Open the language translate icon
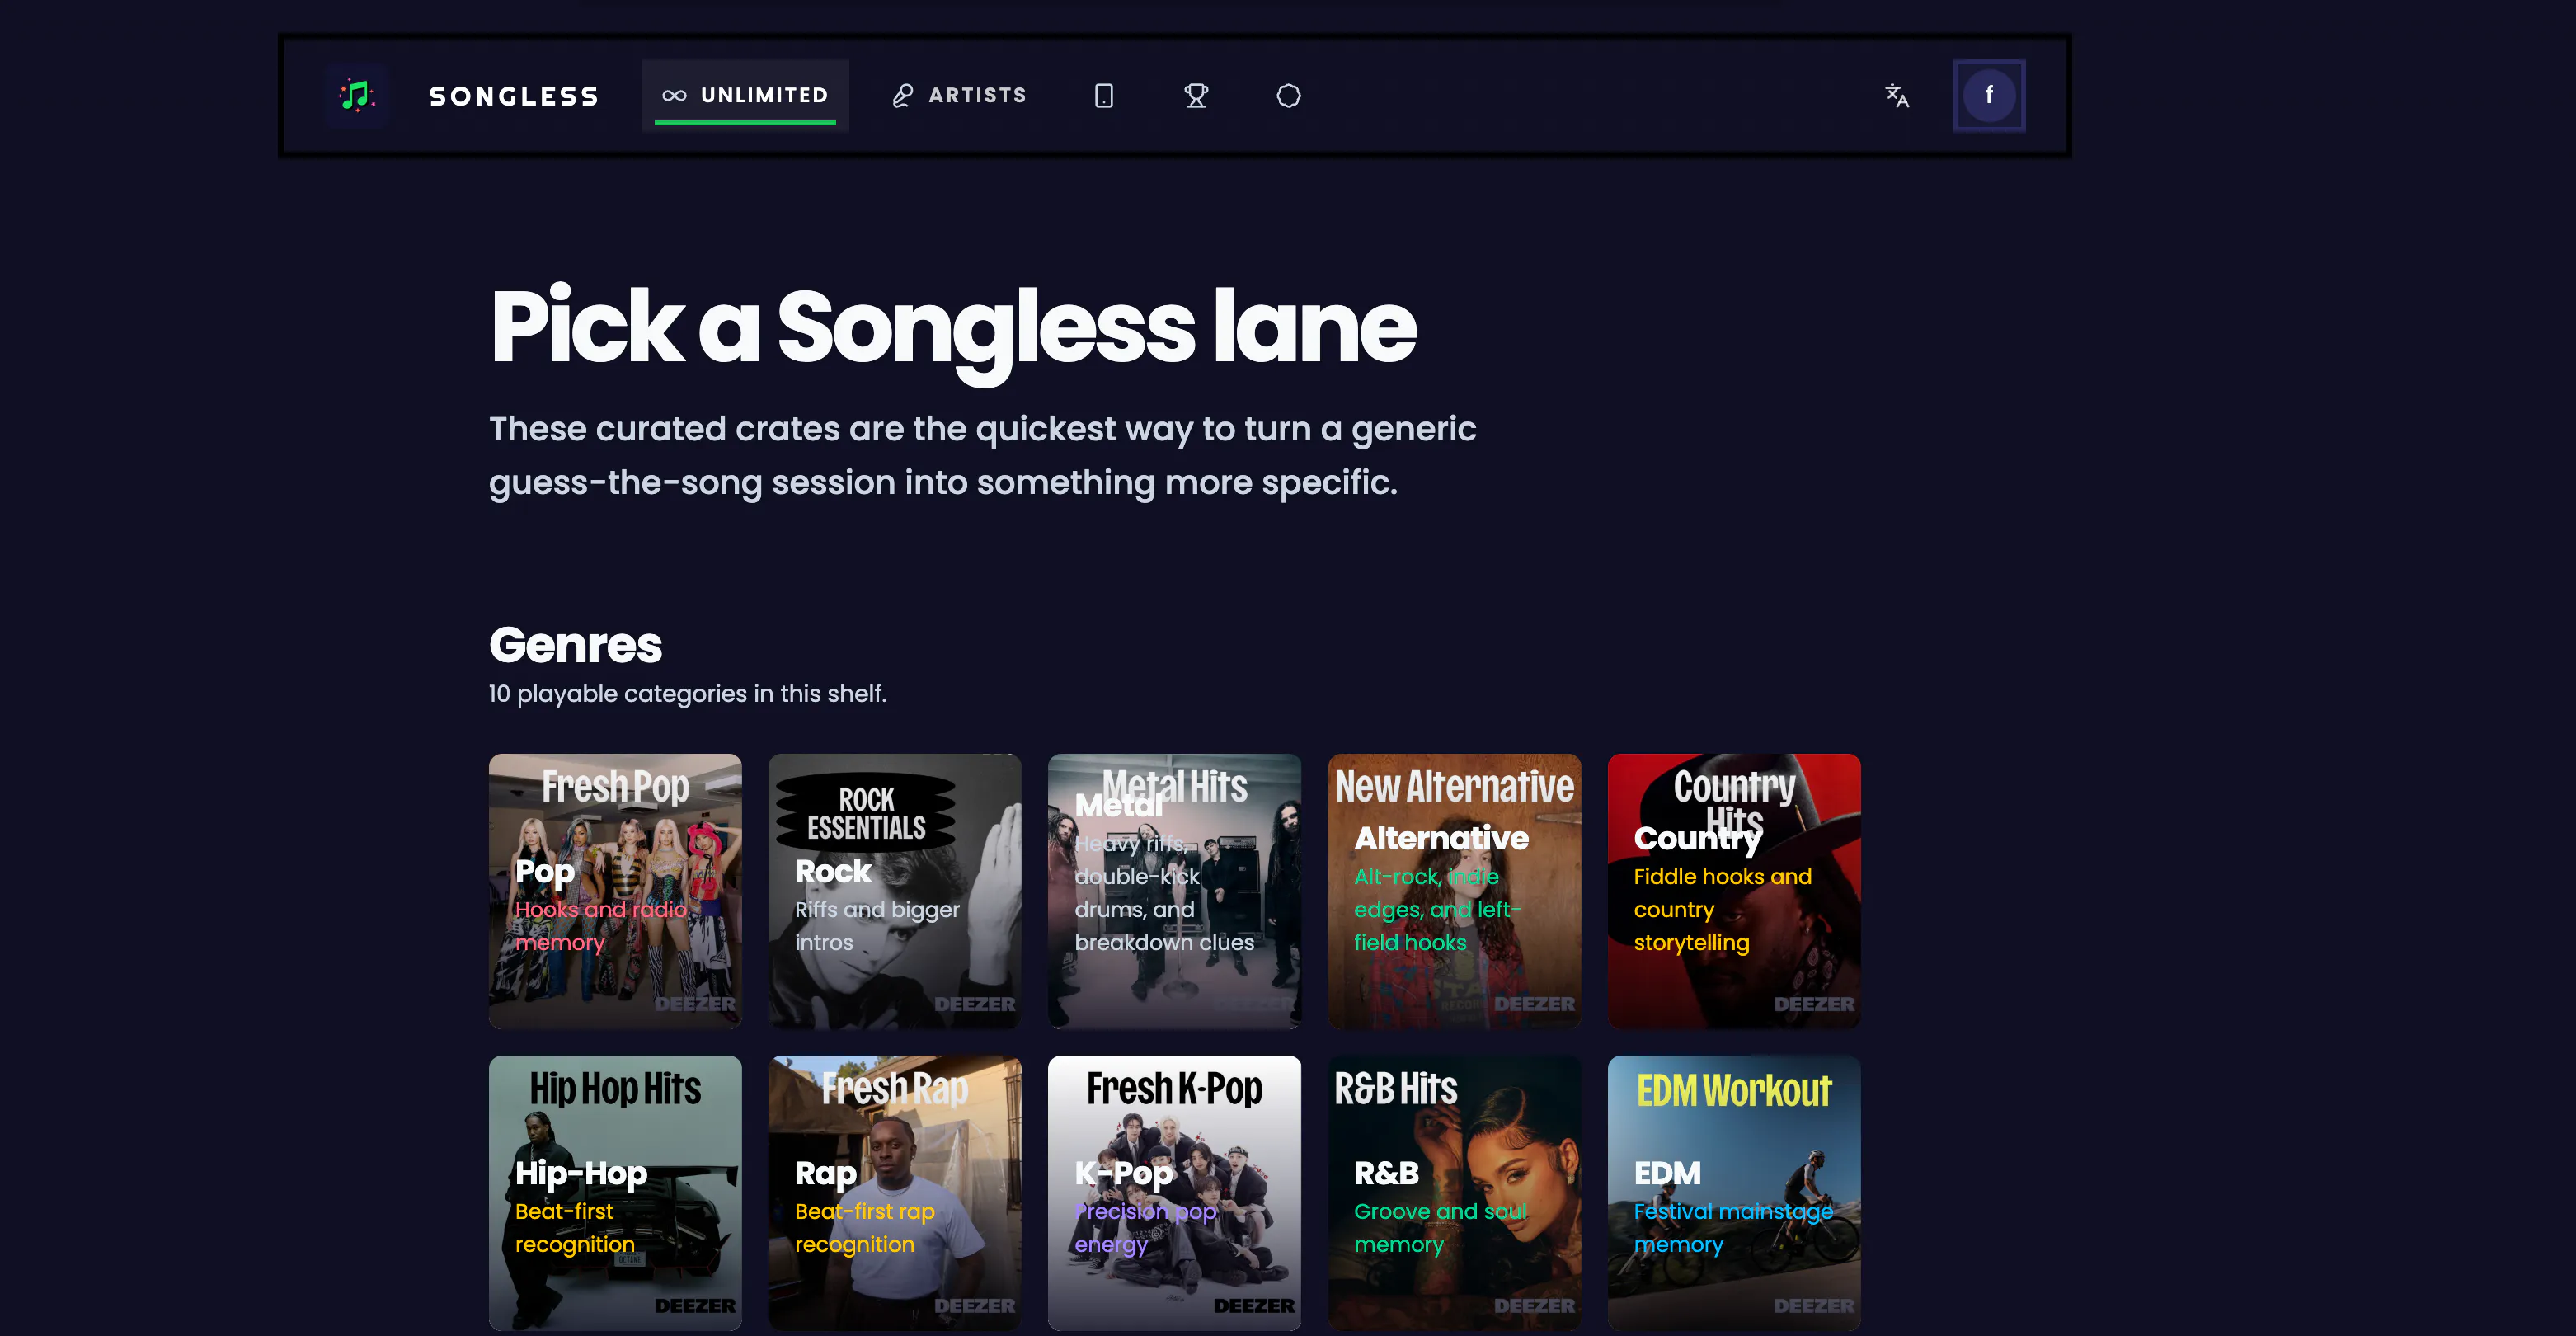The height and width of the screenshot is (1336, 2576). tap(1897, 96)
